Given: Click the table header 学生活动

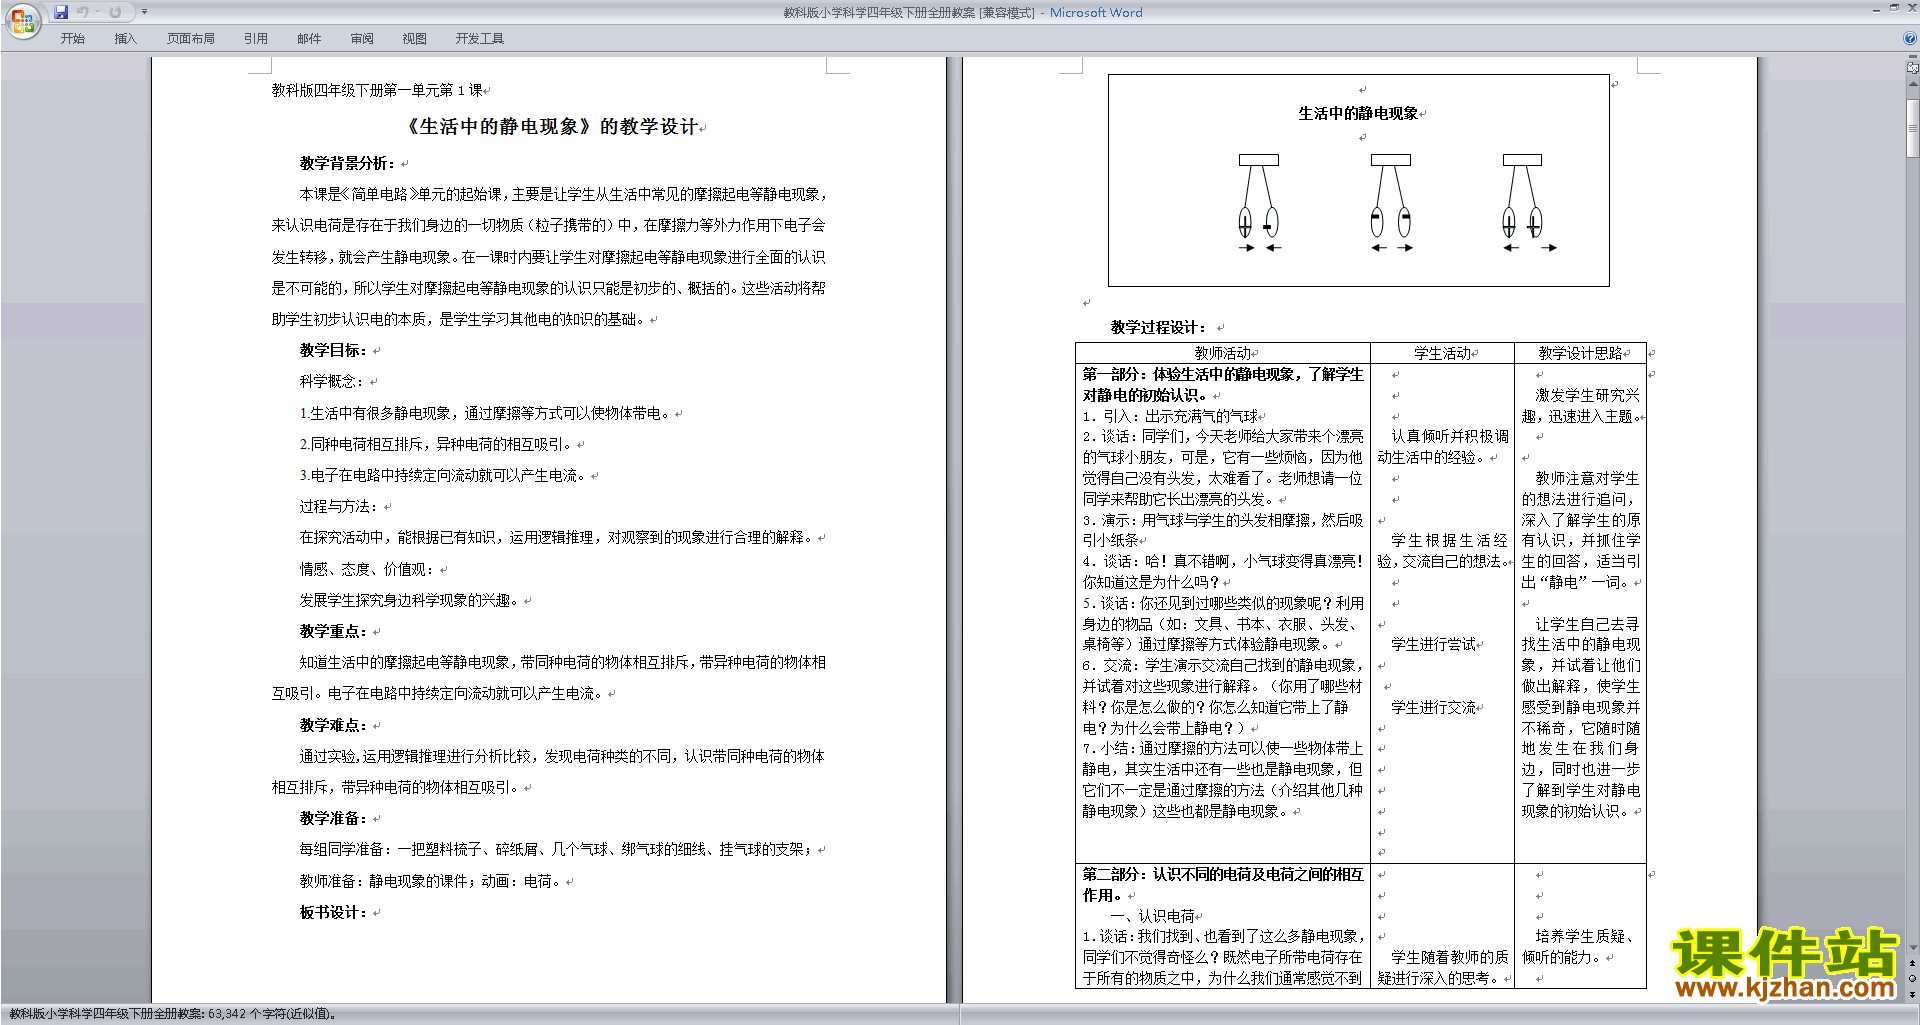Looking at the screenshot, I should tap(1442, 353).
